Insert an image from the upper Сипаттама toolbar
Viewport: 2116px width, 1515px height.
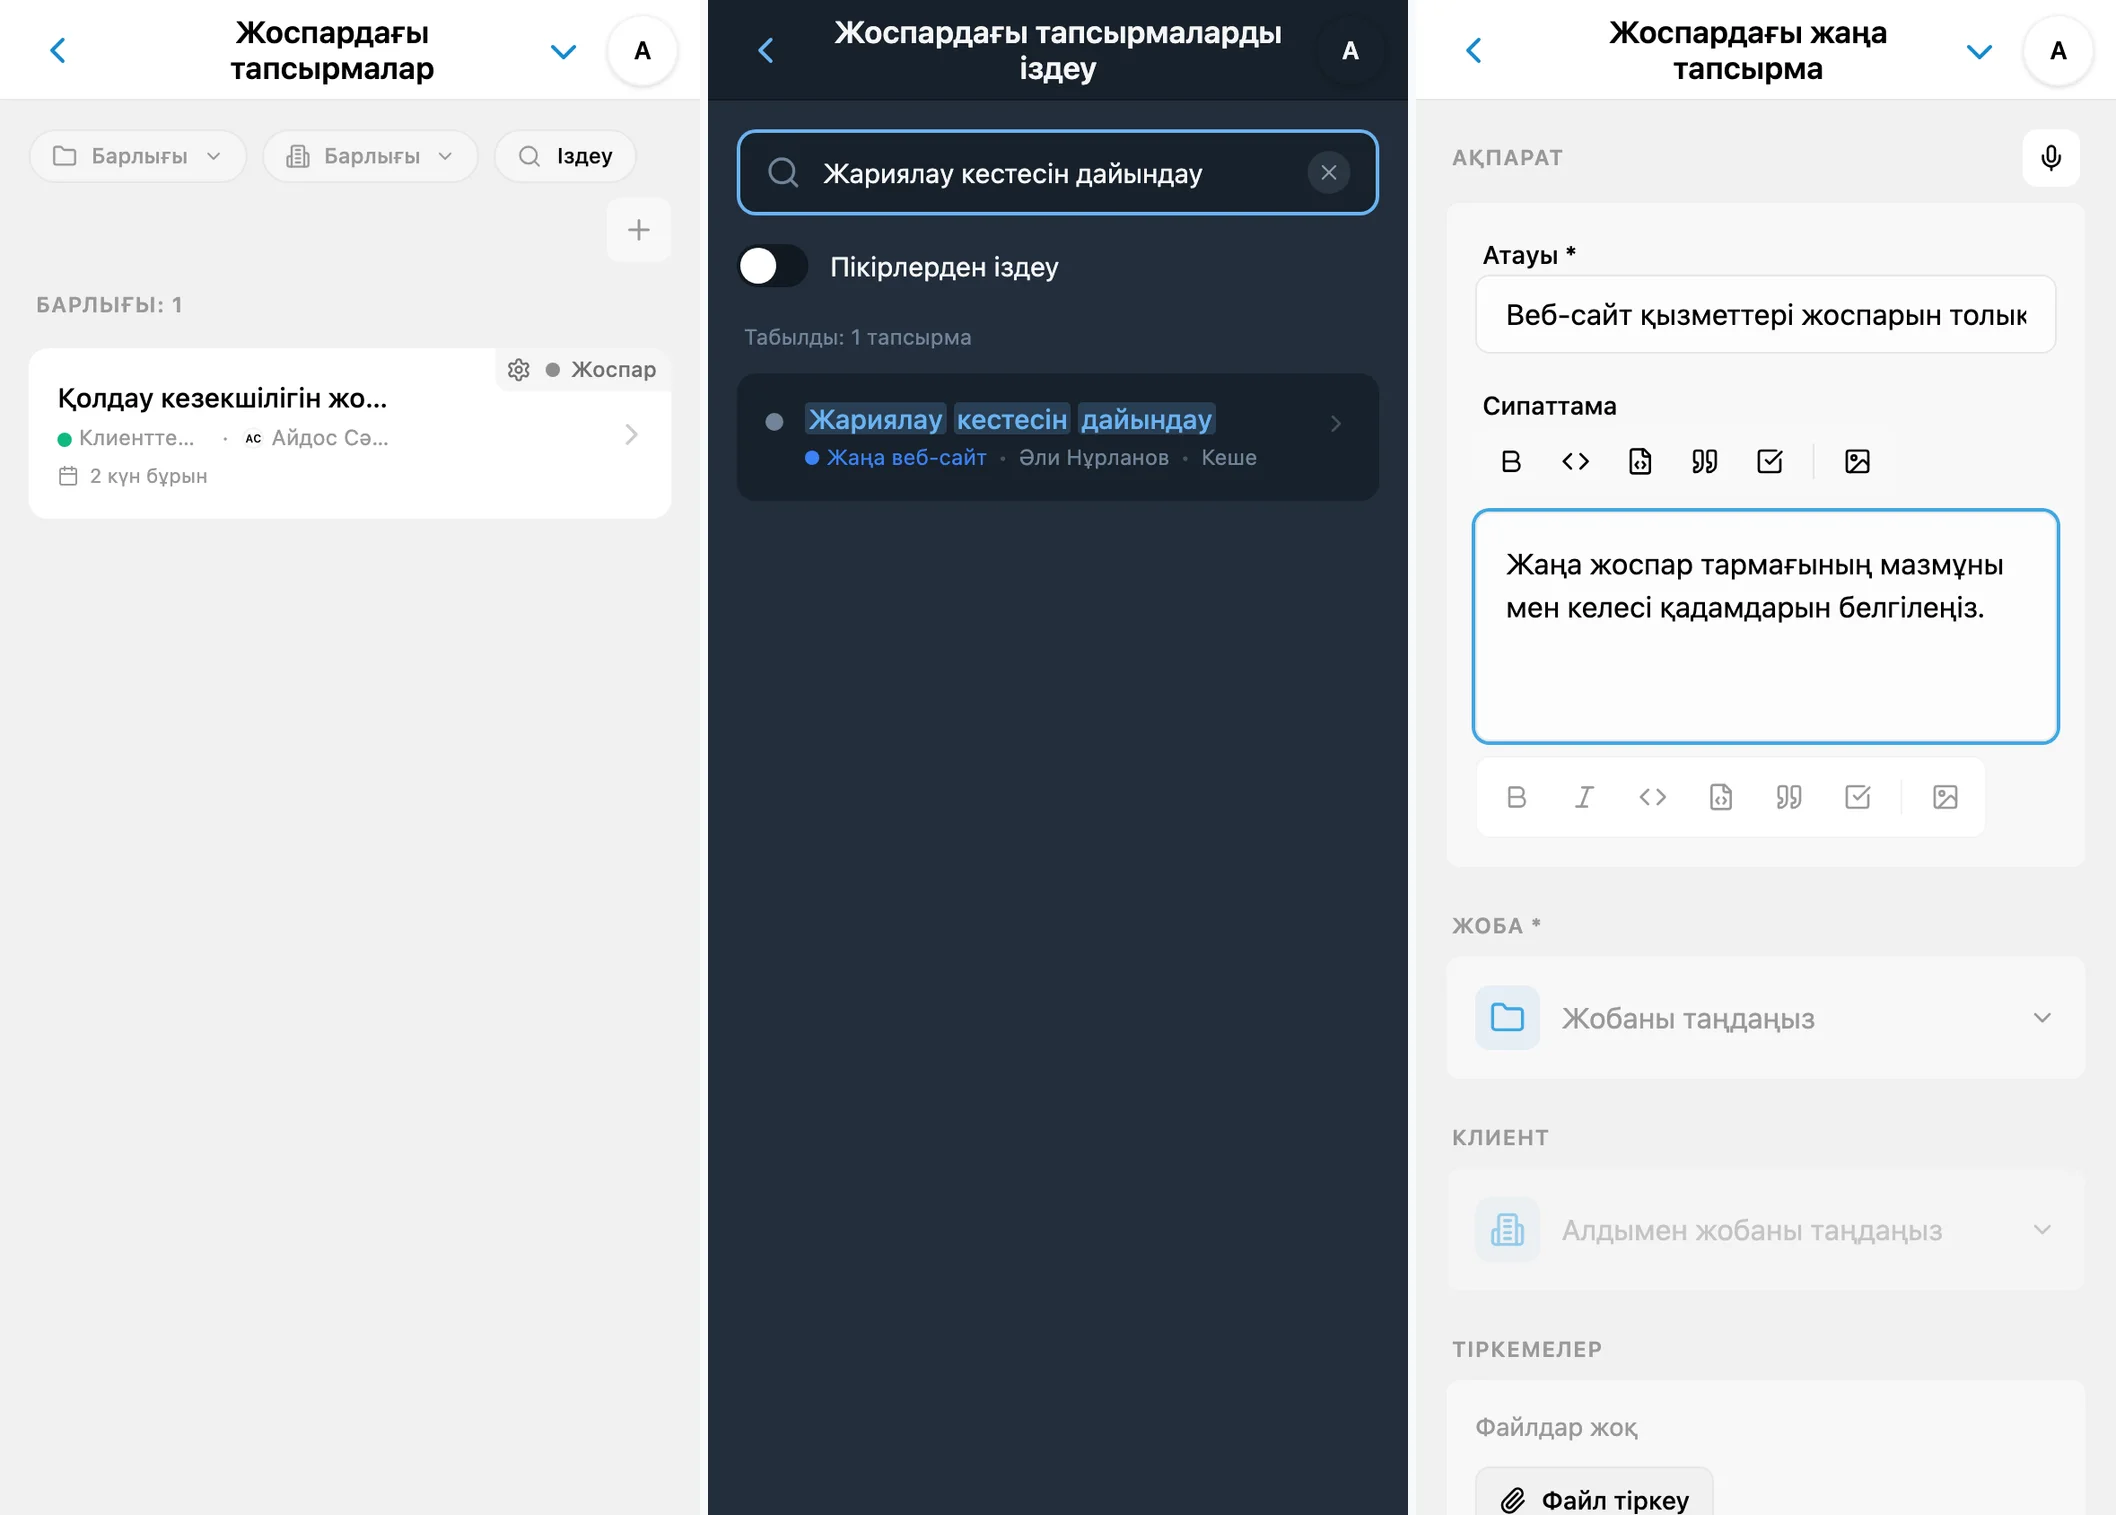click(x=1857, y=461)
